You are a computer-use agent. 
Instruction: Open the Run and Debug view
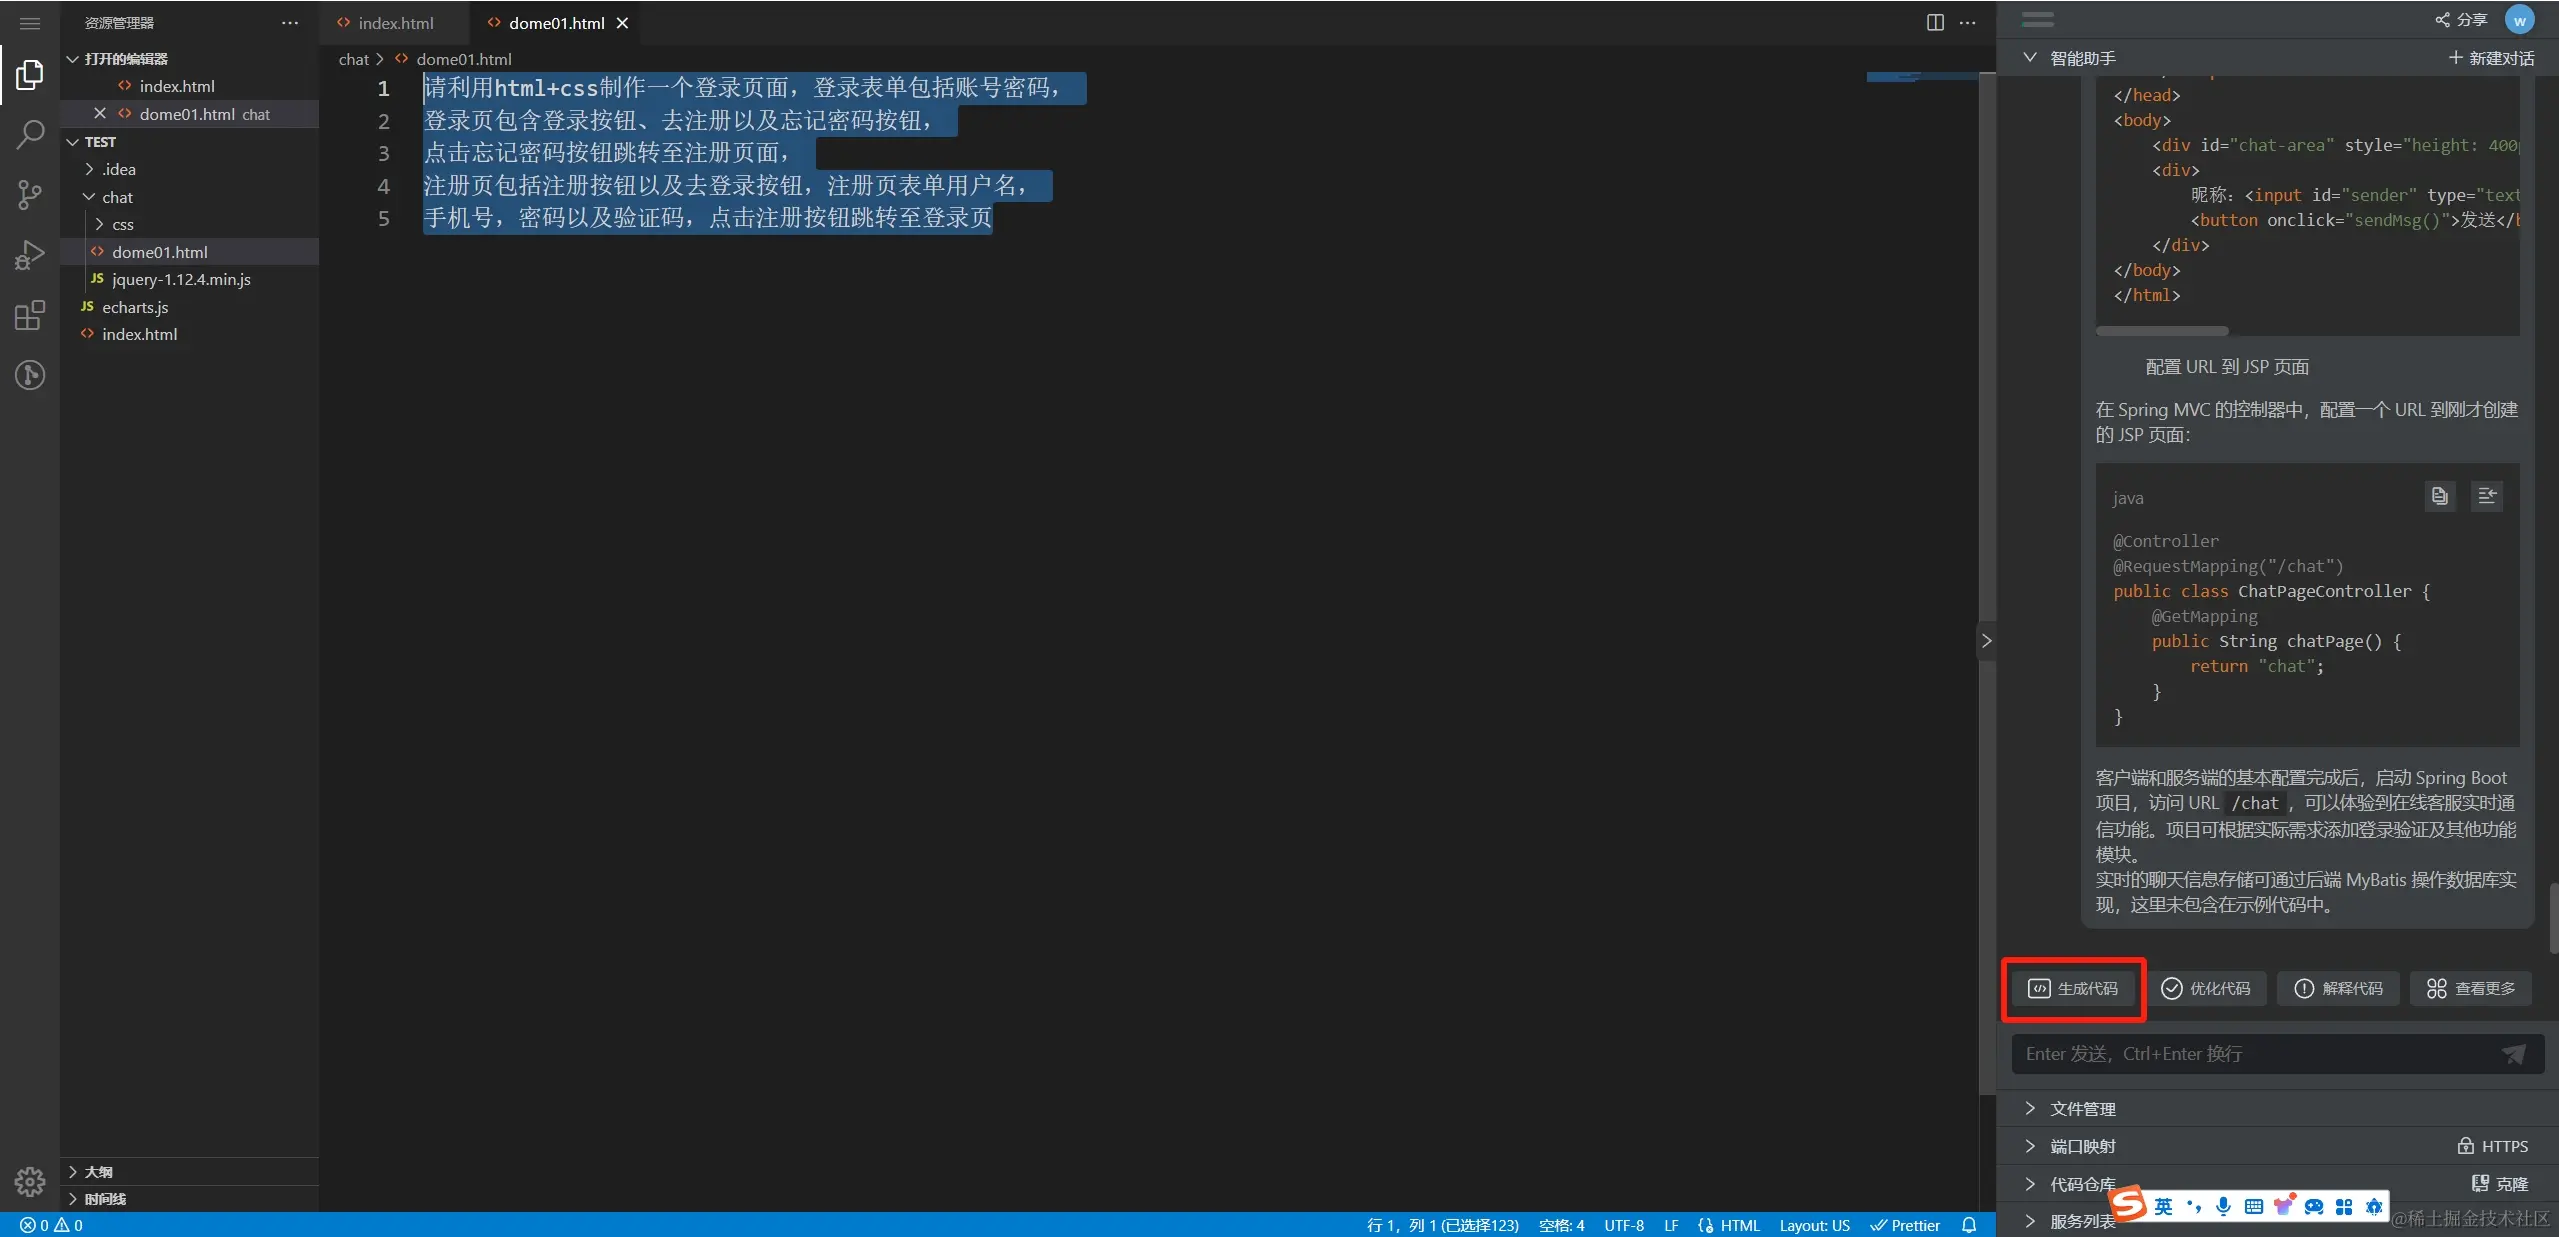(x=30, y=255)
